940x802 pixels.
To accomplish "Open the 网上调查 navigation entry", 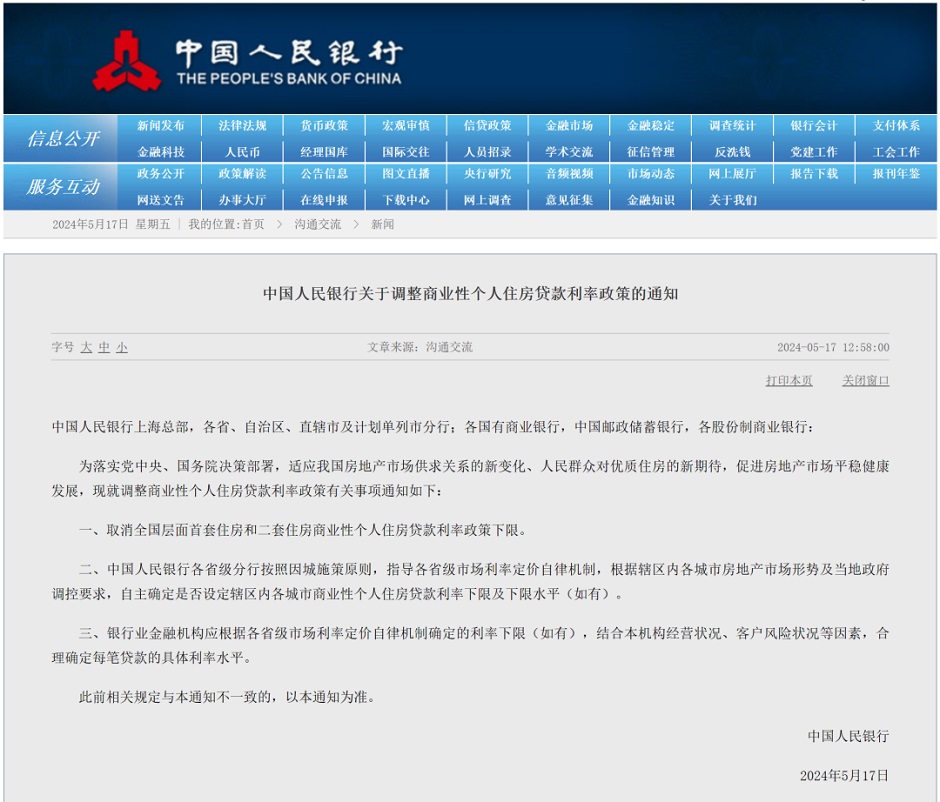I will pos(487,198).
